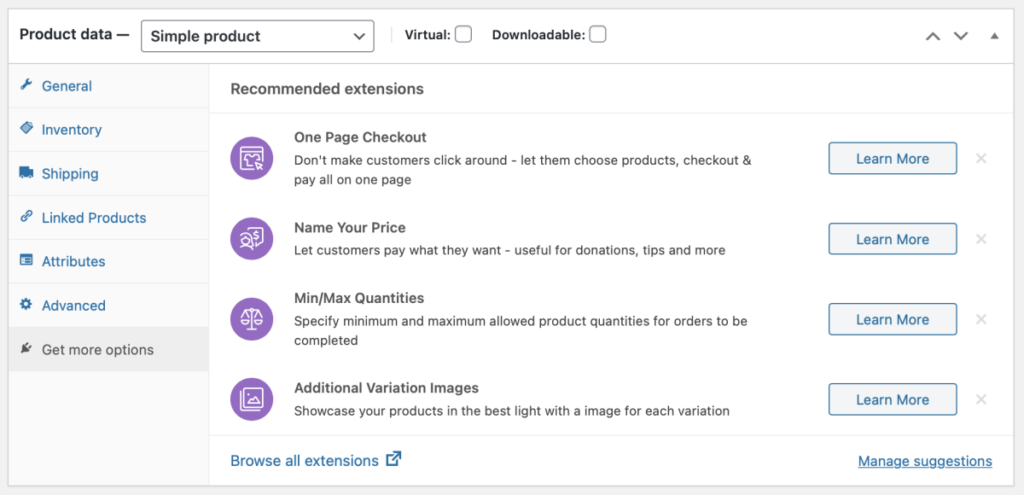Click the chain link icon beside Linked Products
The width and height of the screenshot is (1024, 495).
click(26, 216)
